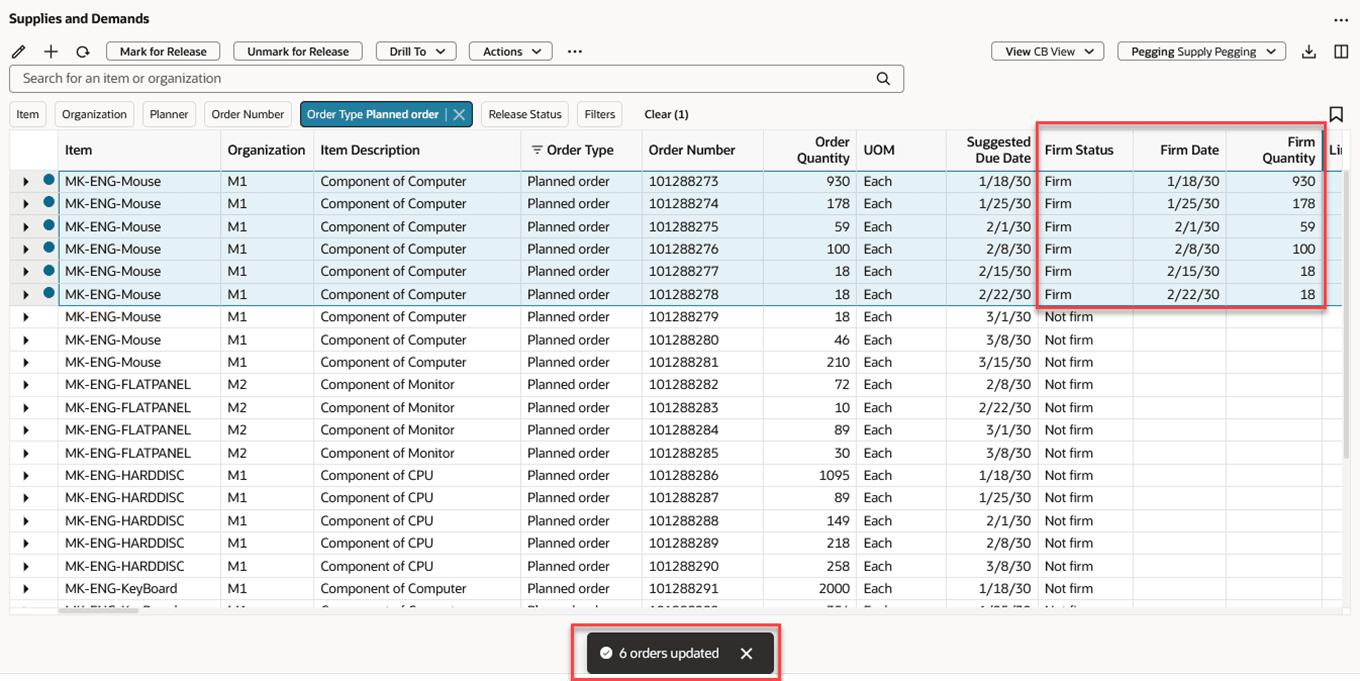This screenshot has width=1360, height=681.
Task: Remove the Order Type Planned order filter
Action: click(459, 115)
